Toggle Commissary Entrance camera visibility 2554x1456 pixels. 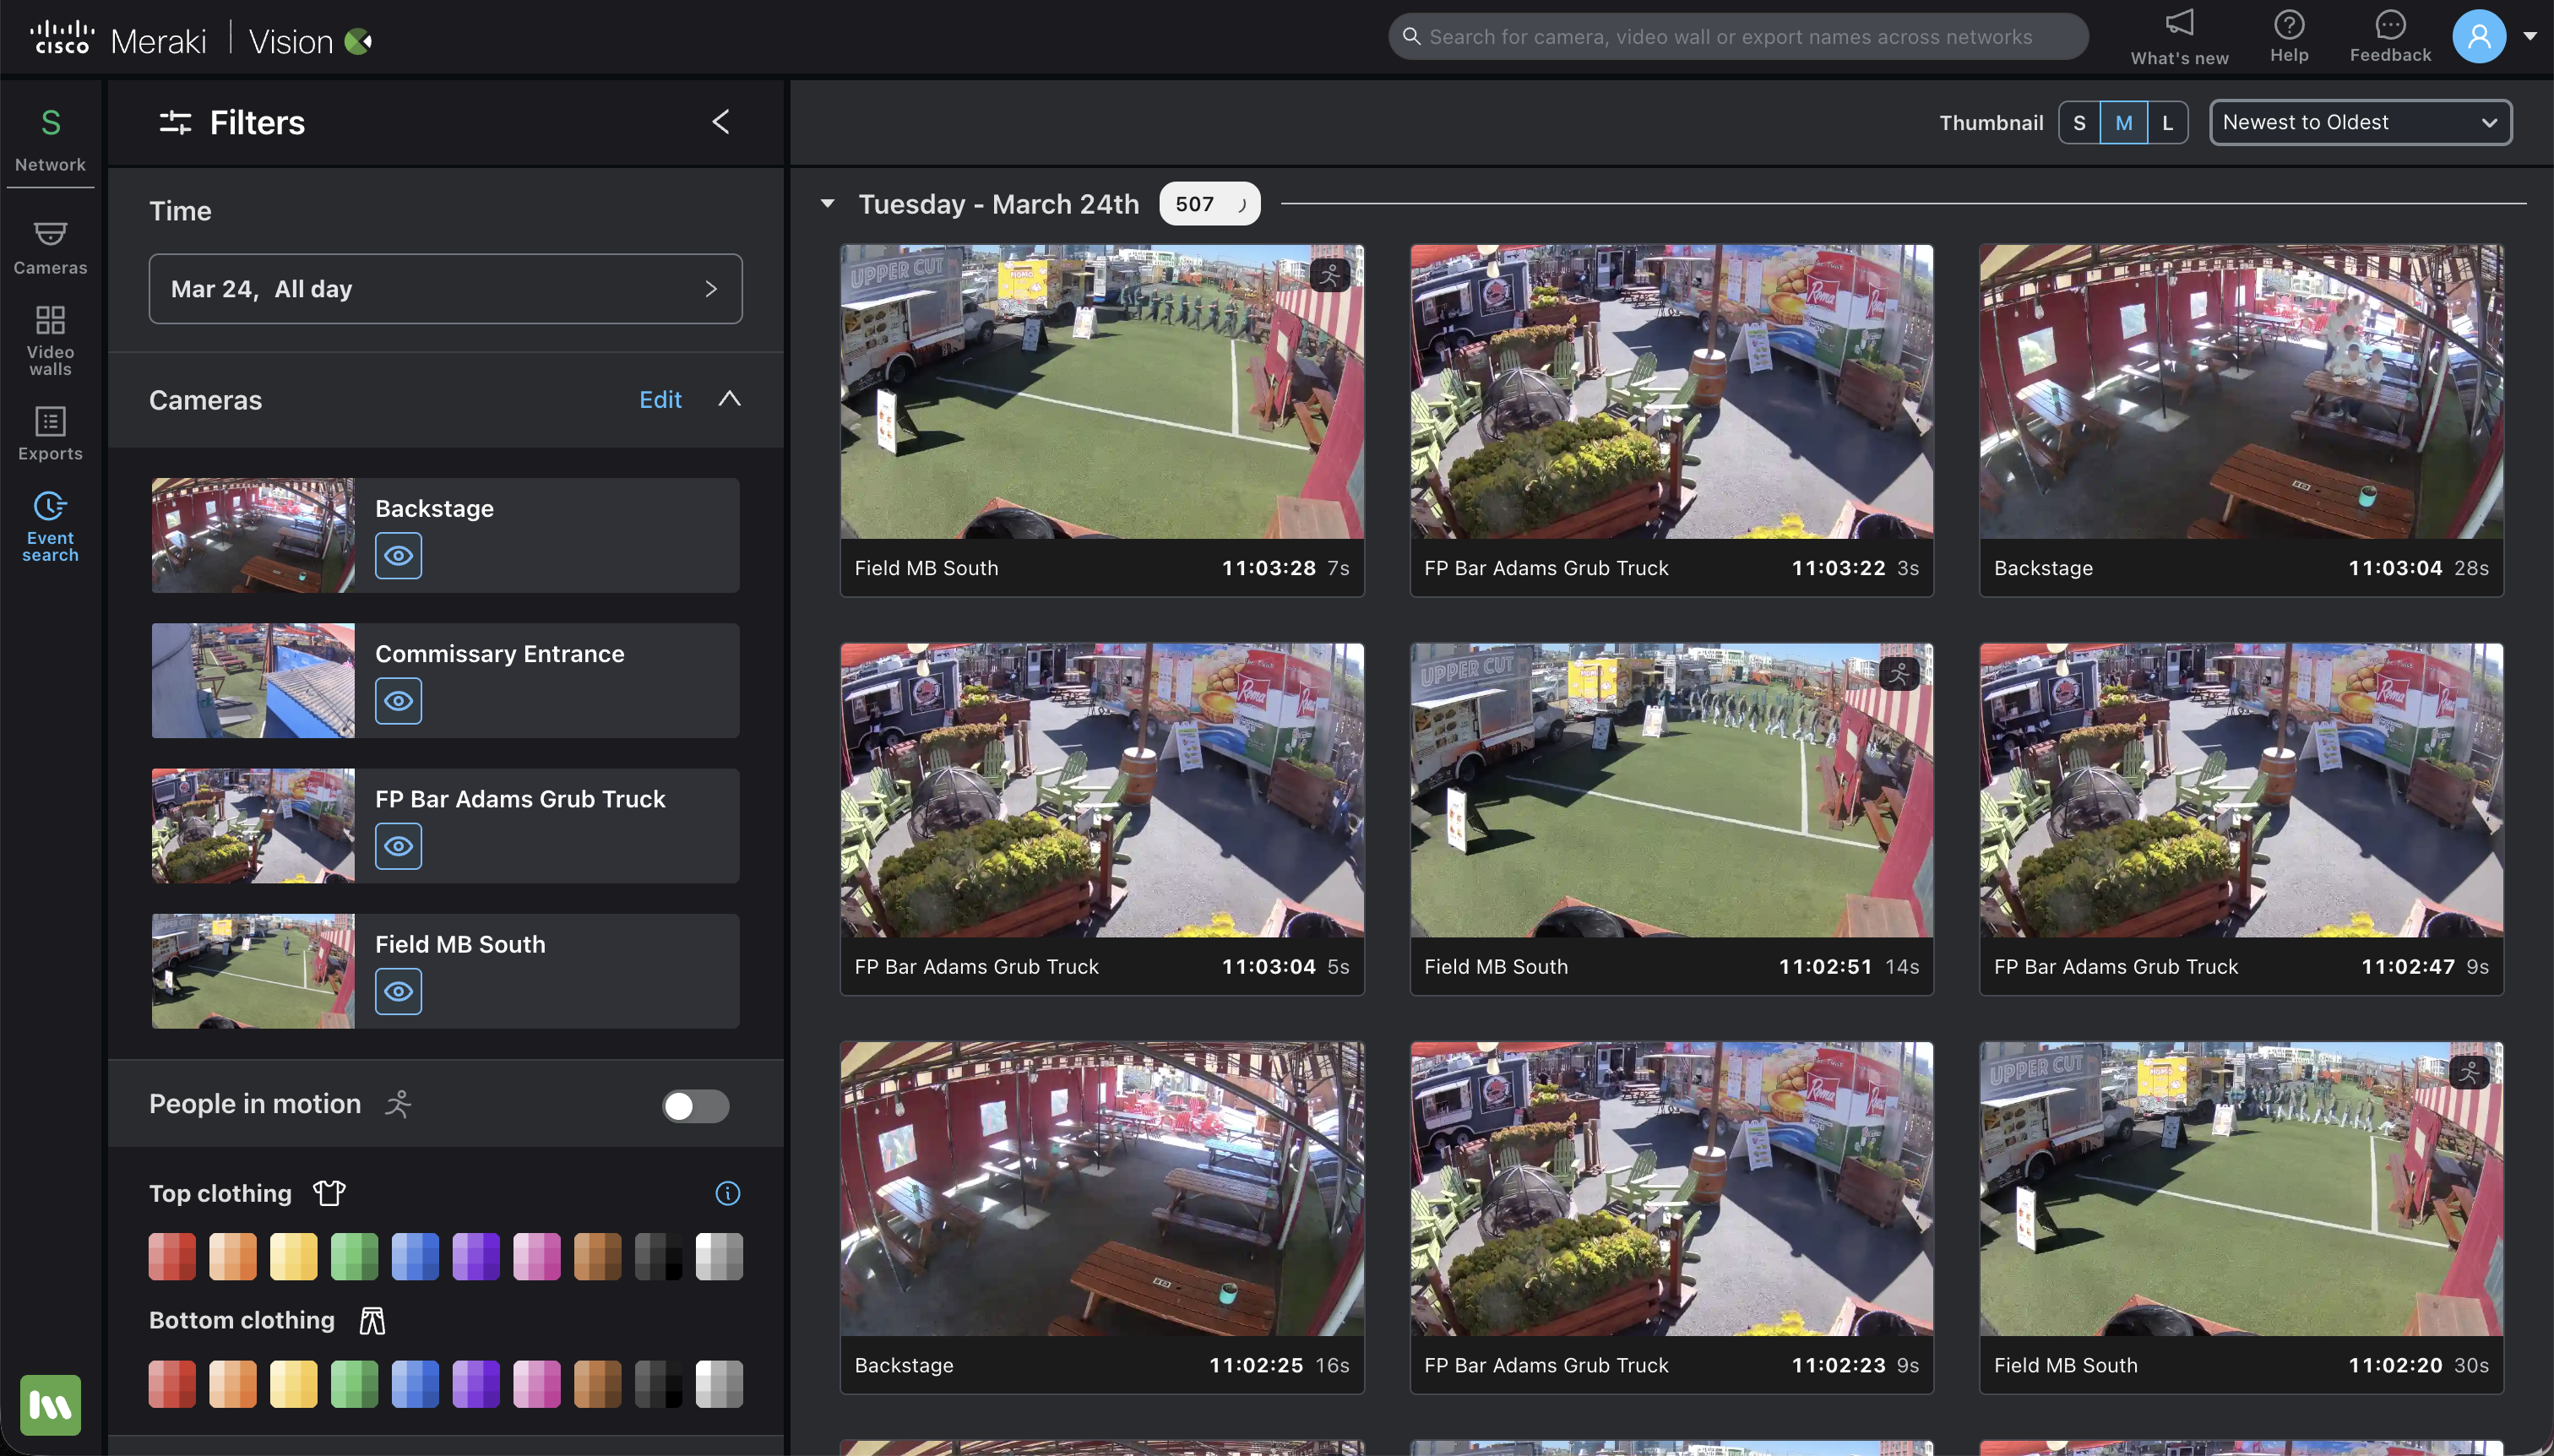point(398,701)
